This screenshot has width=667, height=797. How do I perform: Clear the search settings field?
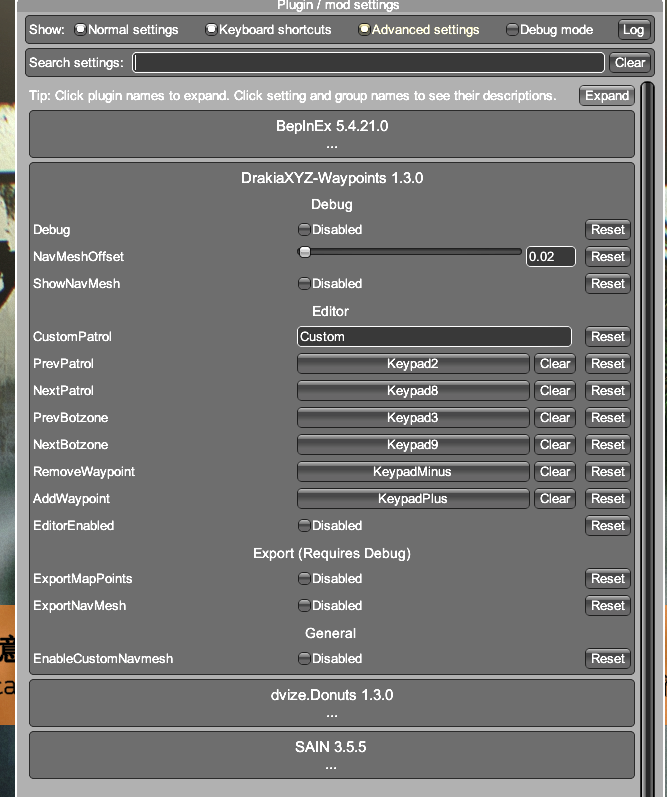(x=629, y=63)
